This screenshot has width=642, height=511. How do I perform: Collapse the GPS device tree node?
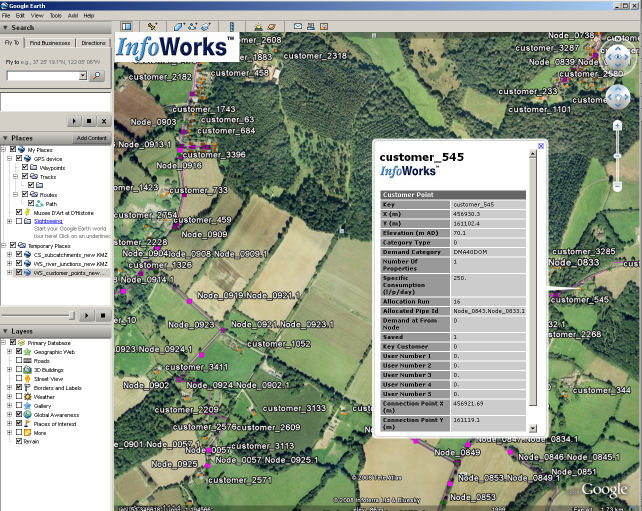pos(9,158)
